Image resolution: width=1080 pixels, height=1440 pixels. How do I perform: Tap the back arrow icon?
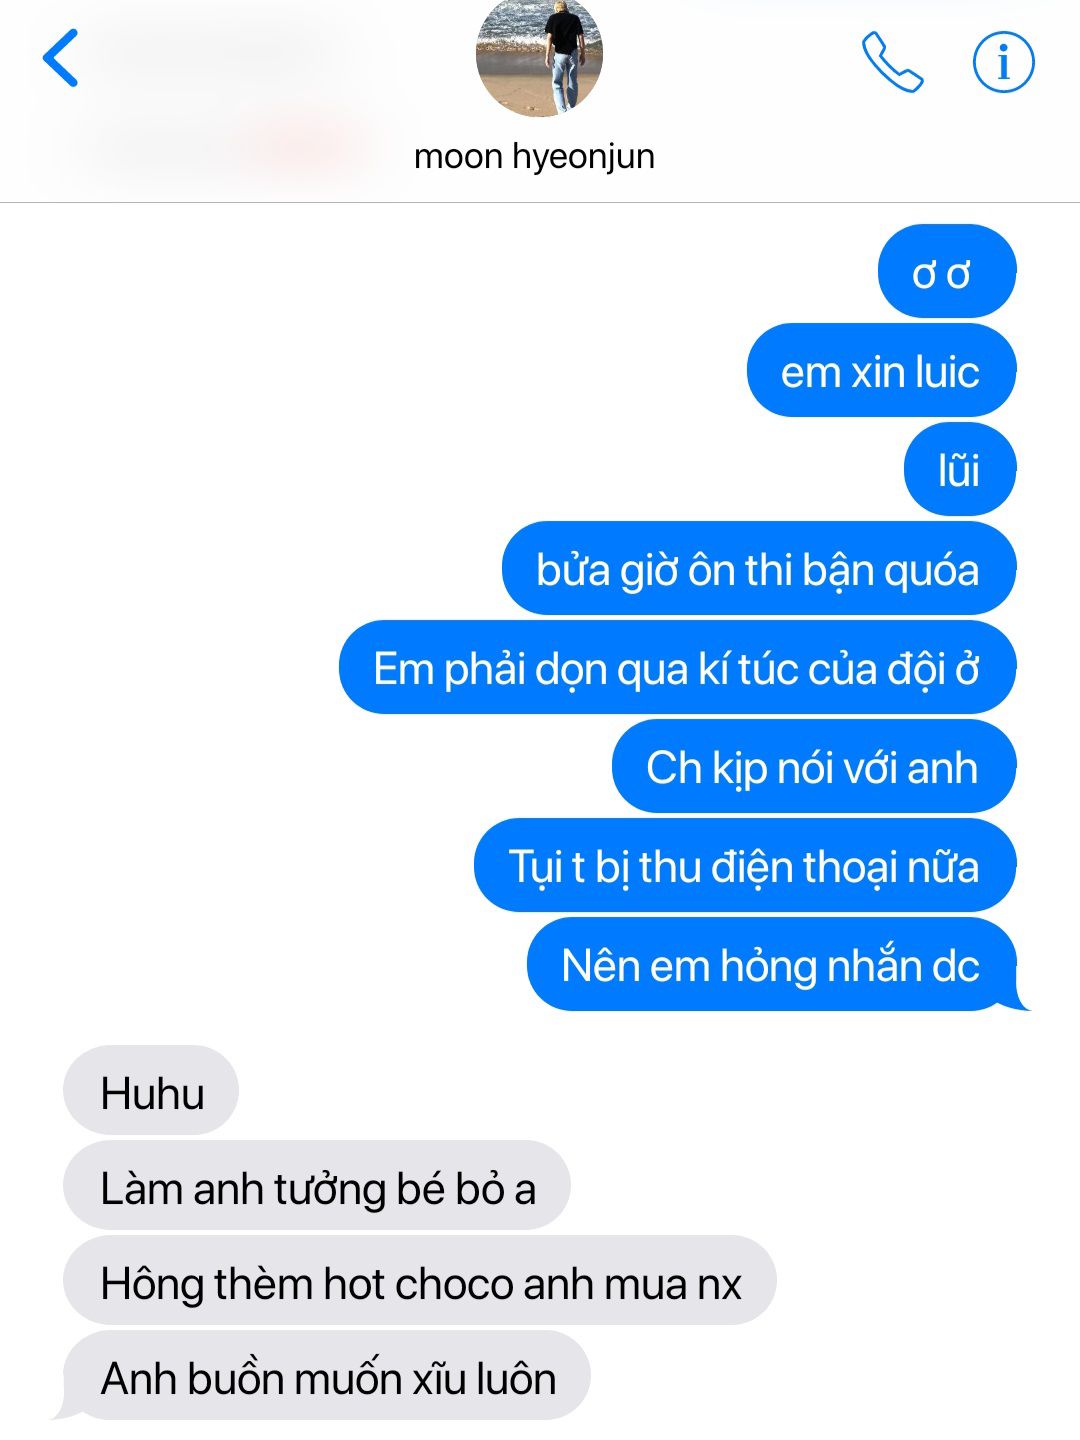click(60, 58)
